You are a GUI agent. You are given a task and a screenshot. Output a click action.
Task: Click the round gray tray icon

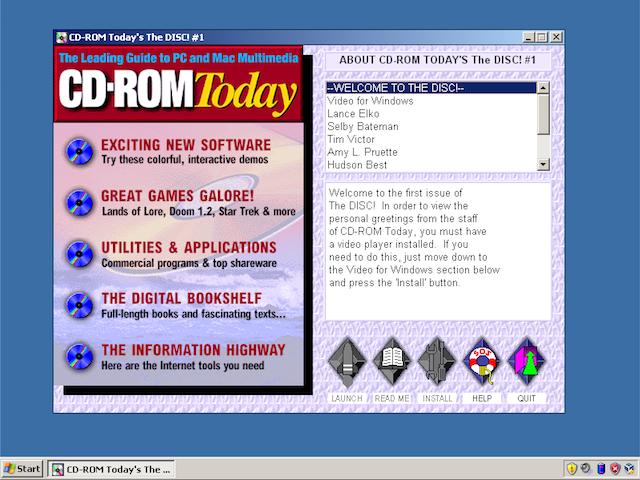pos(586,469)
